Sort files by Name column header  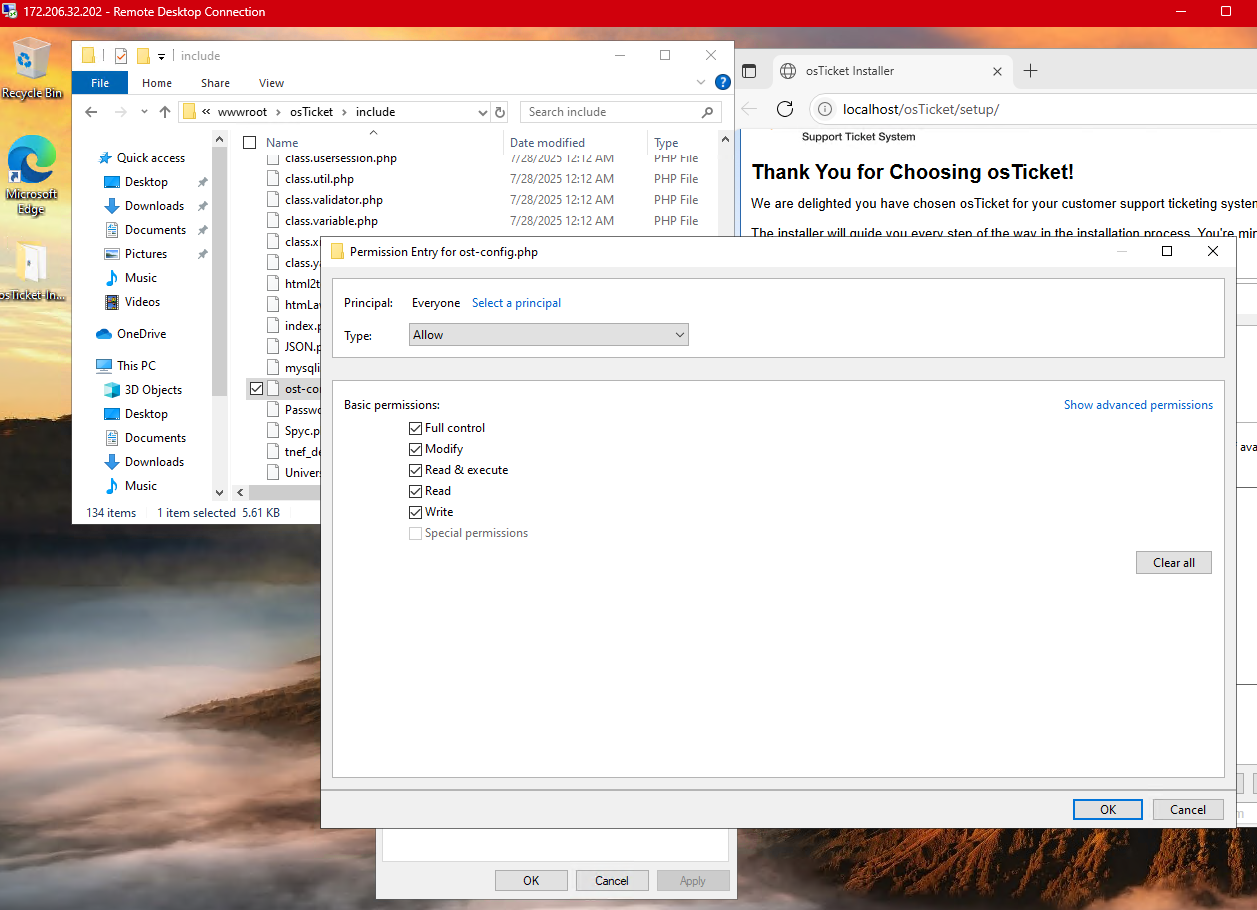click(282, 143)
